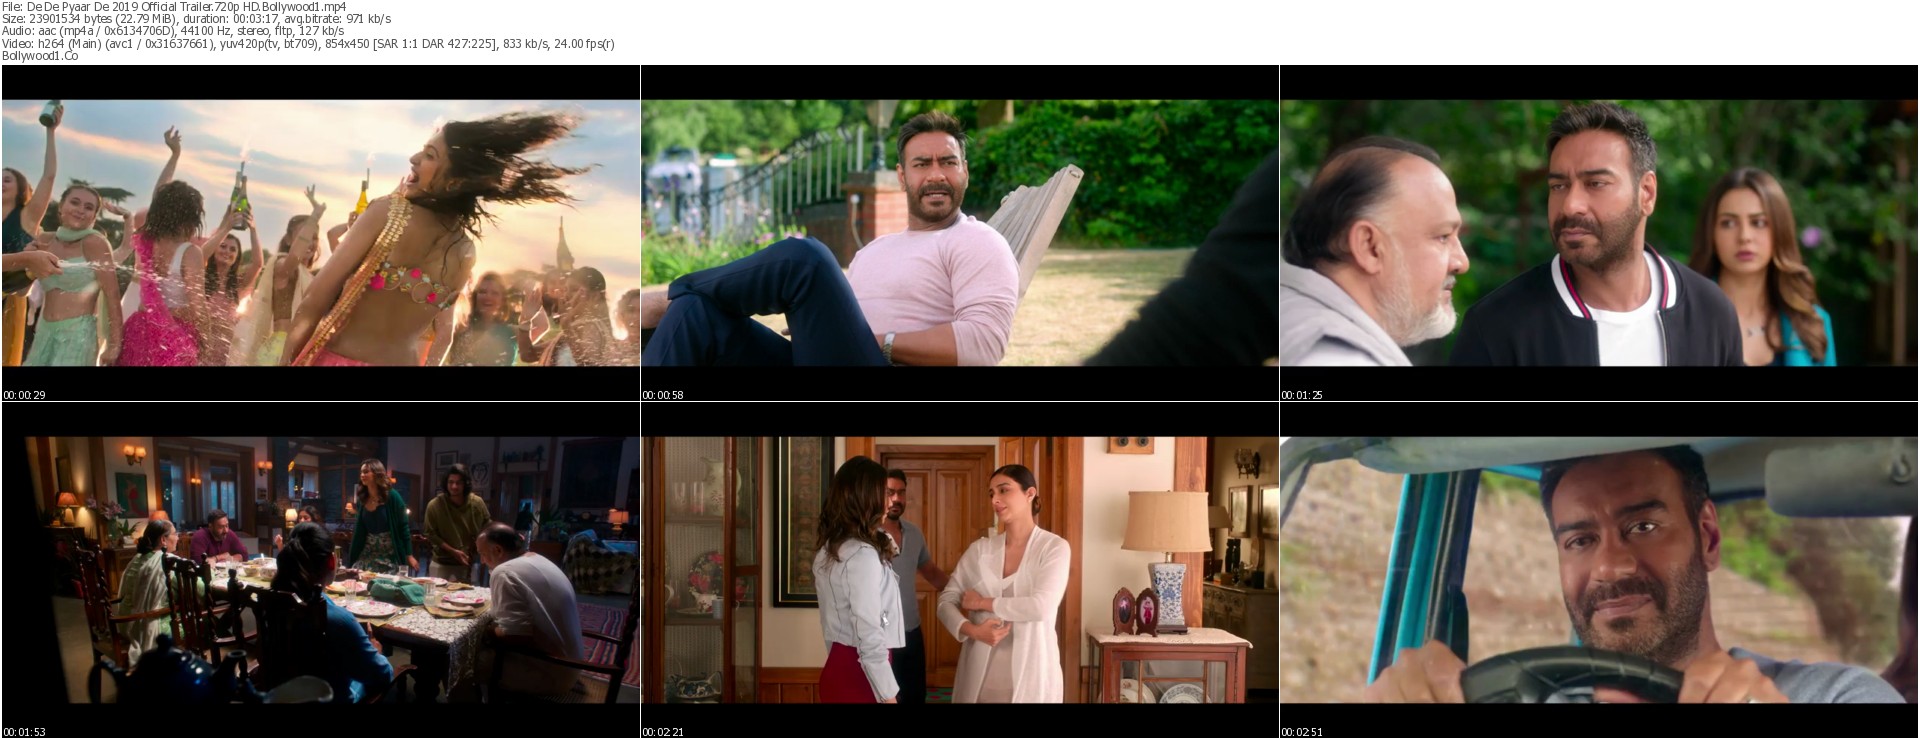Click the 00:02:21 timestamp label
Image resolution: width=1920 pixels, height=739 pixels.
[x=663, y=732]
